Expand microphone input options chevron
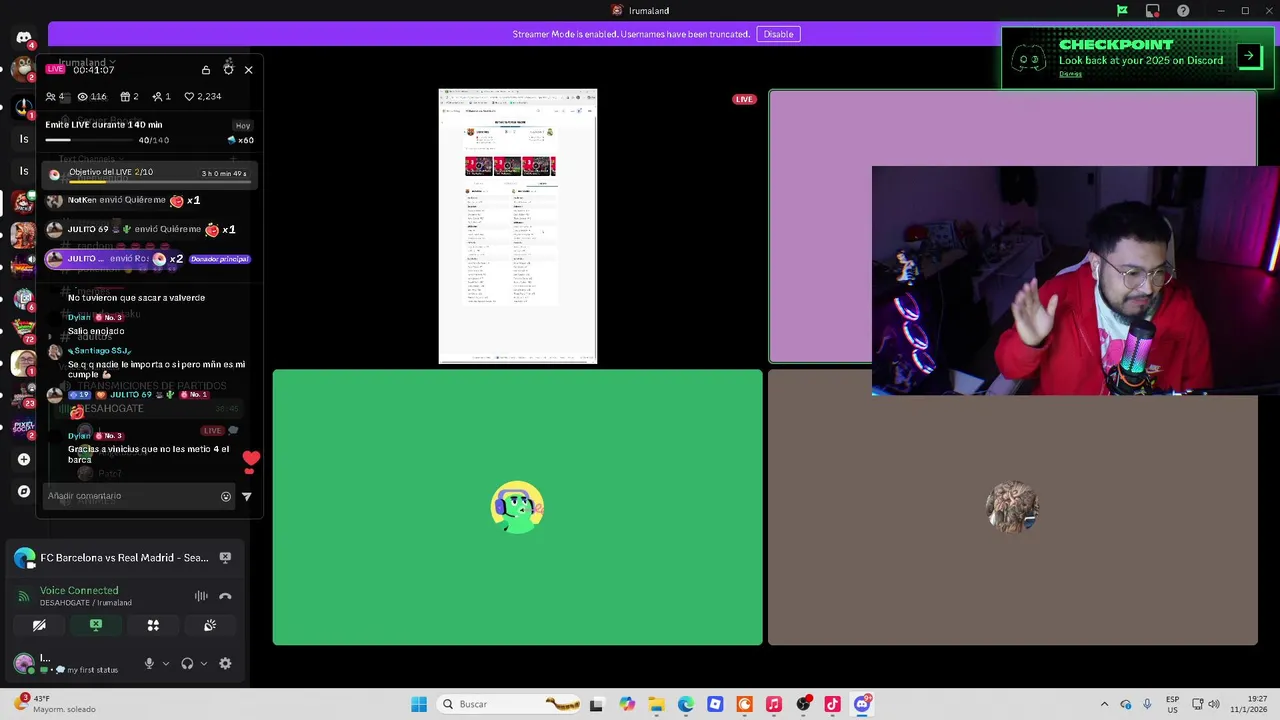The image size is (1280, 720). (166, 663)
